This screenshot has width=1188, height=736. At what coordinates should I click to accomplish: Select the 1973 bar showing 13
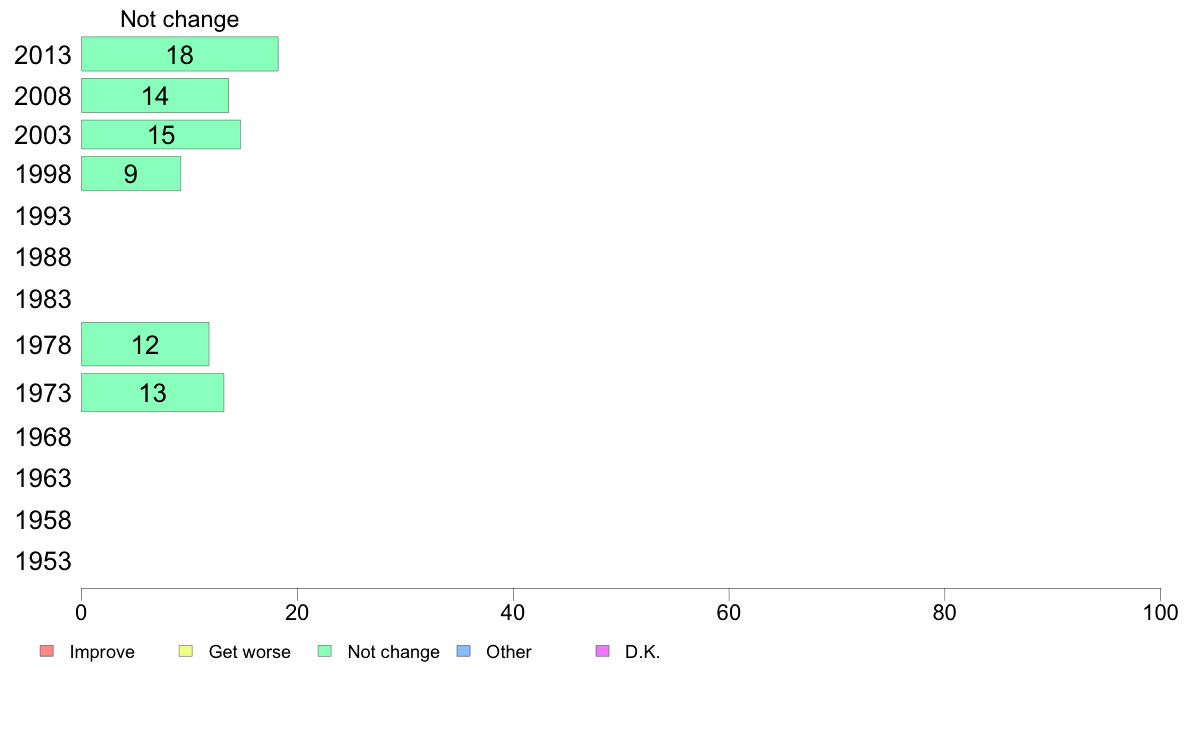[152, 393]
